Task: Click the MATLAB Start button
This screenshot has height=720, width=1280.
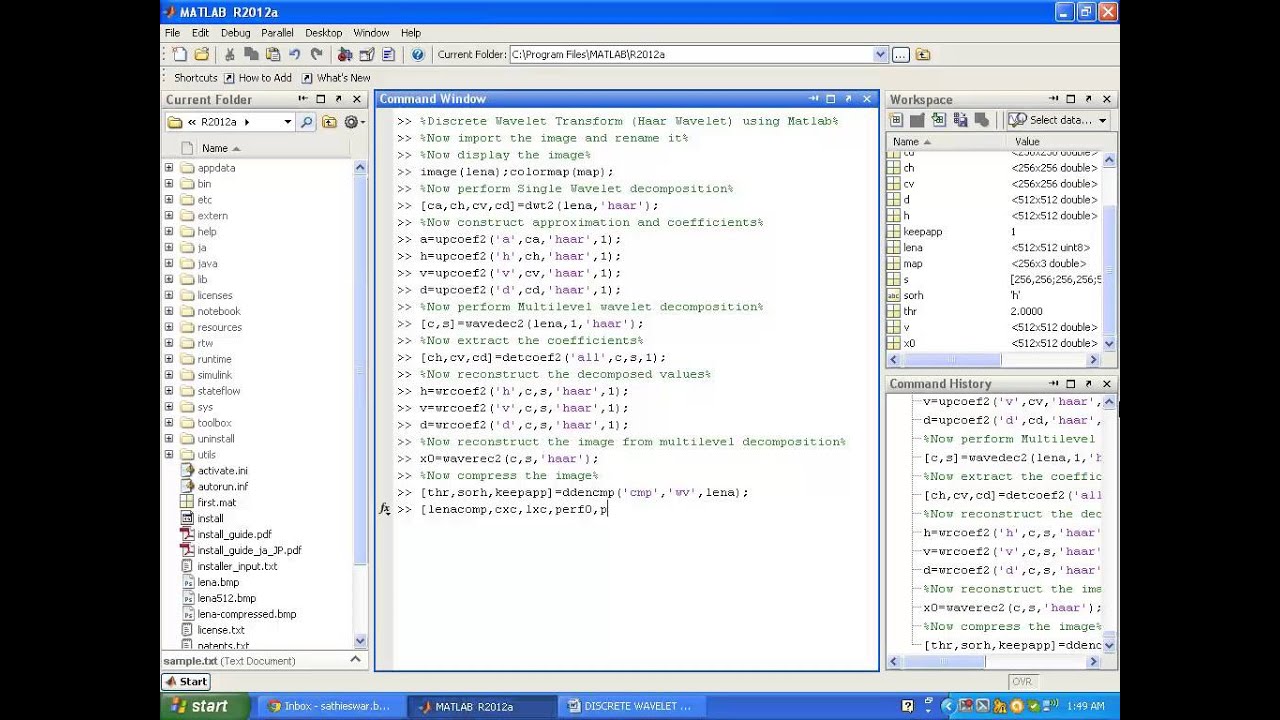Action: tap(186, 681)
